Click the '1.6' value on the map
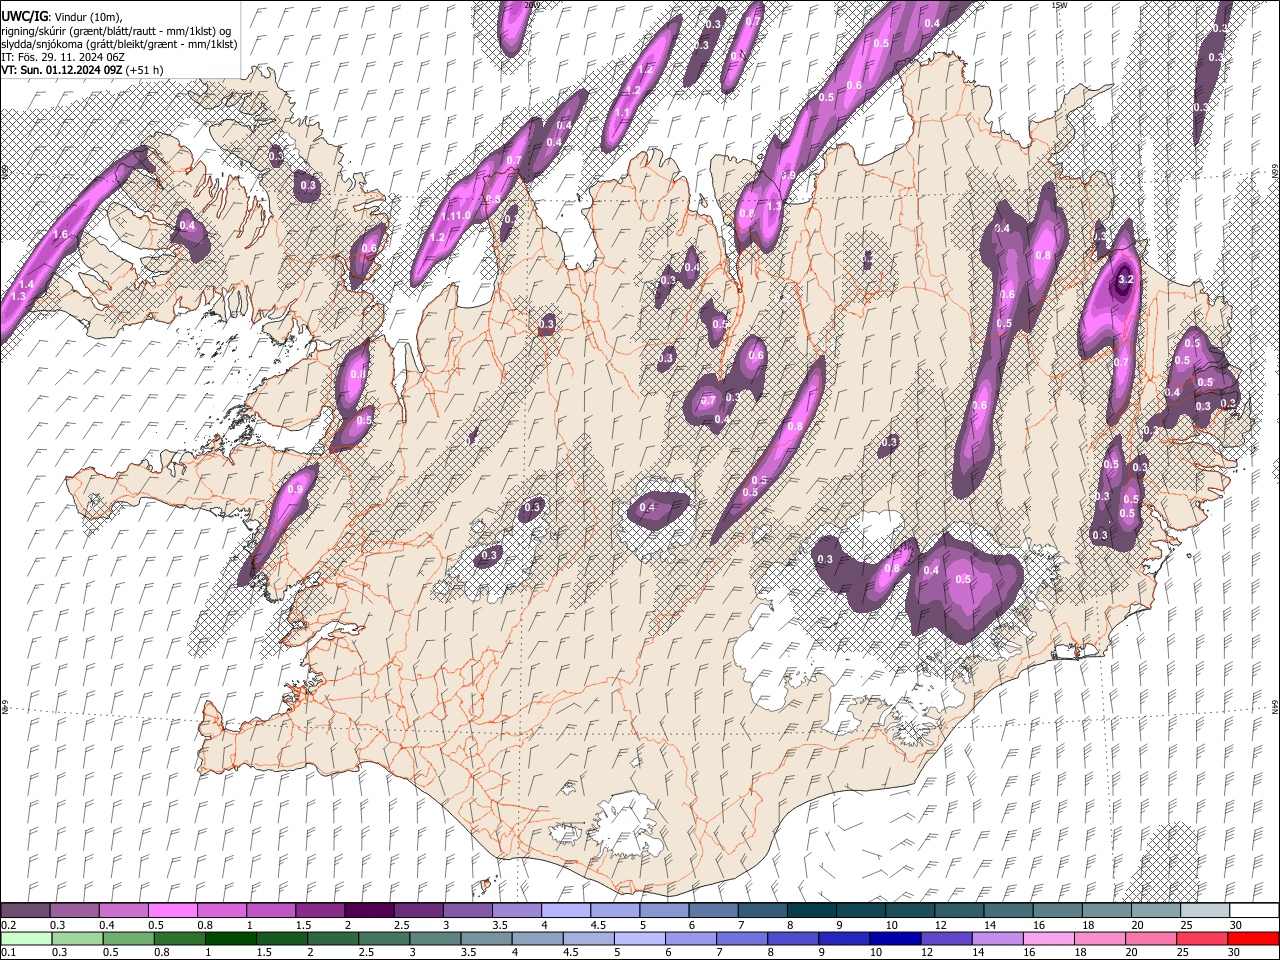Viewport: 1280px width, 960px height. coord(60,235)
